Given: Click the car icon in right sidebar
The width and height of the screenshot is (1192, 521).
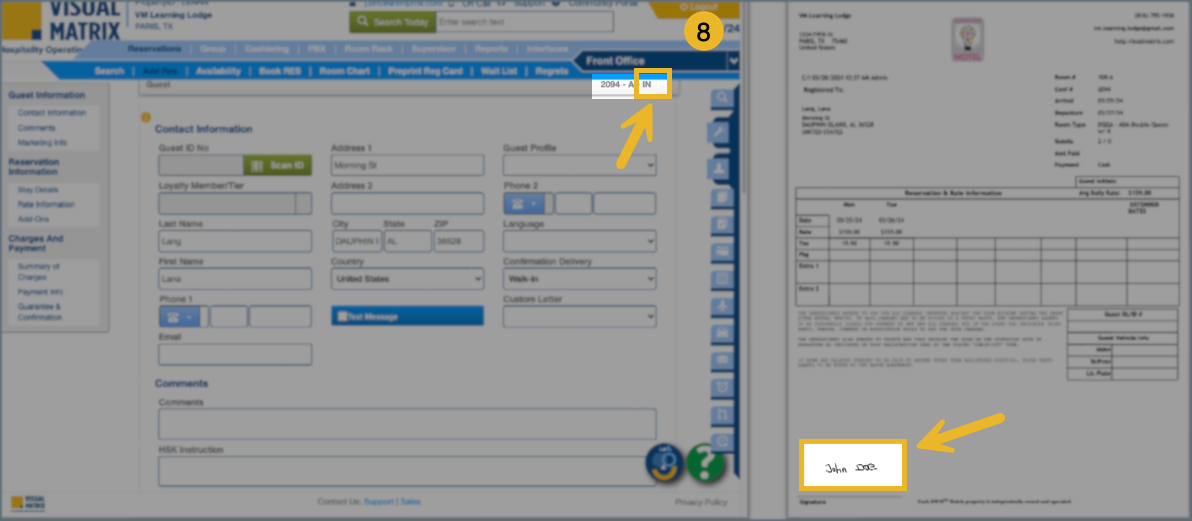Looking at the screenshot, I should (x=722, y=331).
